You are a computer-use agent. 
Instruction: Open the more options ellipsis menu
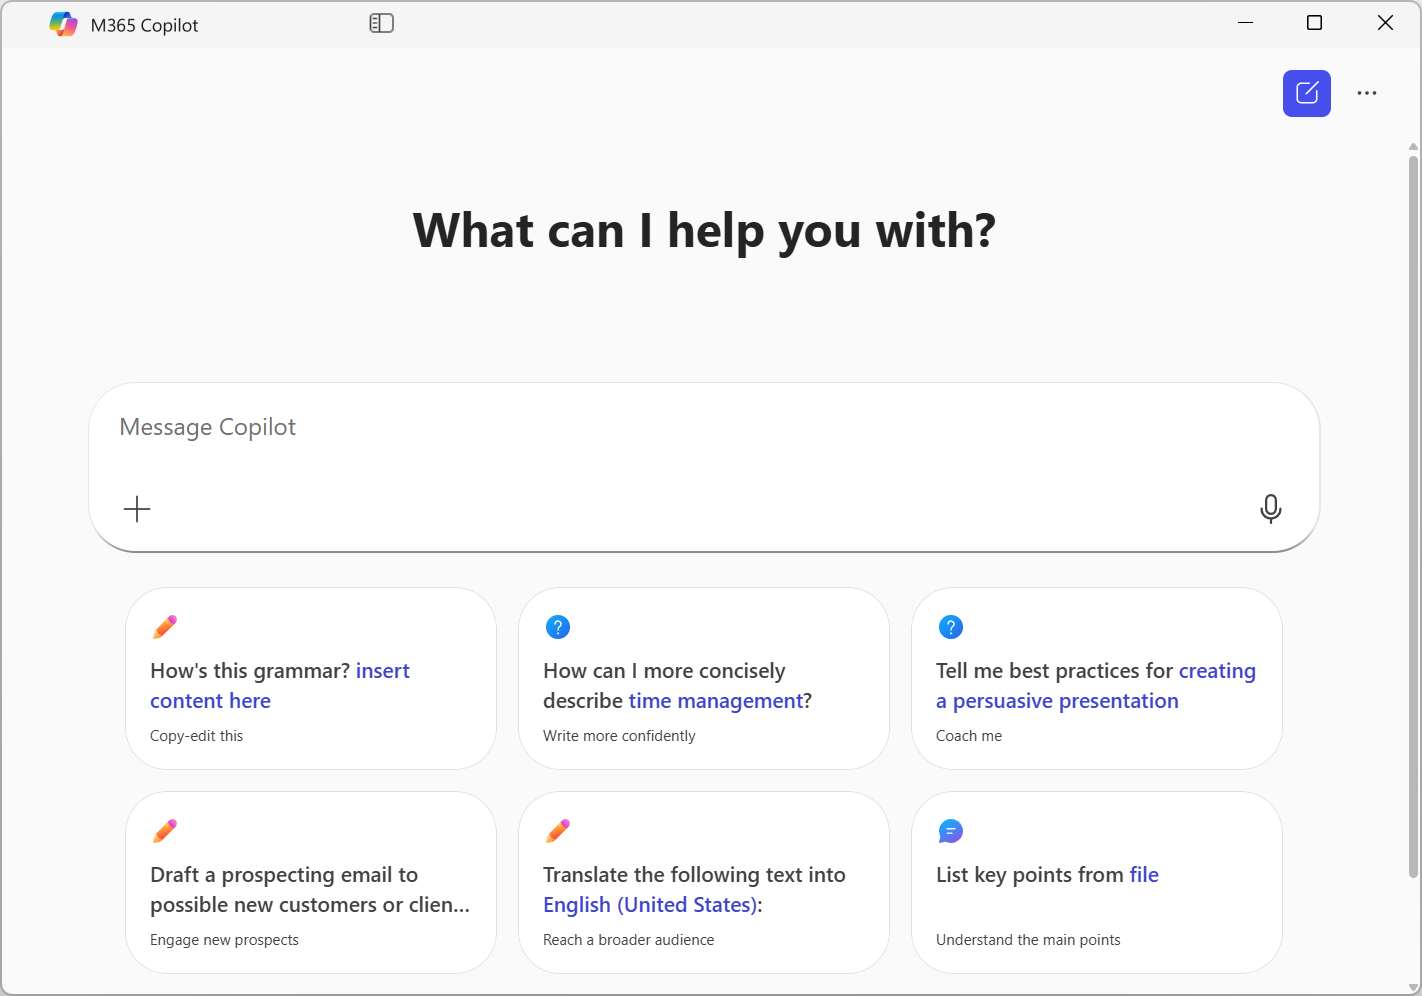1366,93
